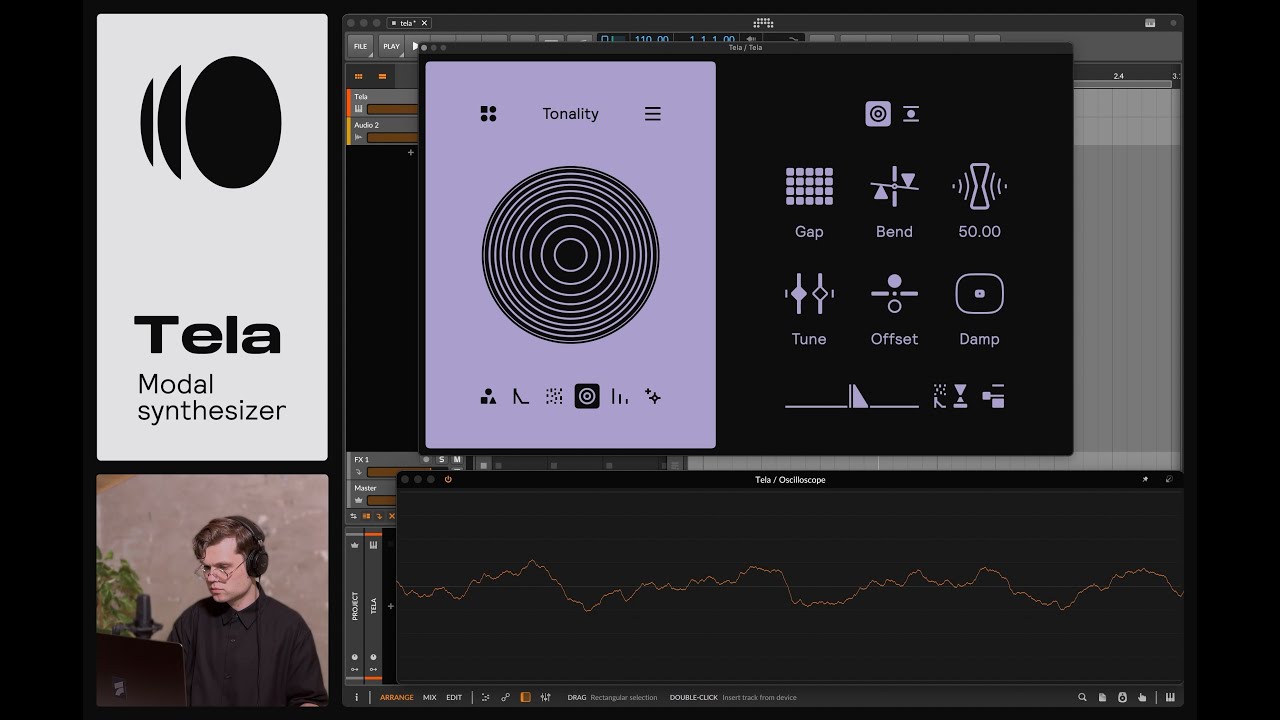
Task: Toggle the mixer faders icon in the bottom bar
Action: (x=545, y=698)
